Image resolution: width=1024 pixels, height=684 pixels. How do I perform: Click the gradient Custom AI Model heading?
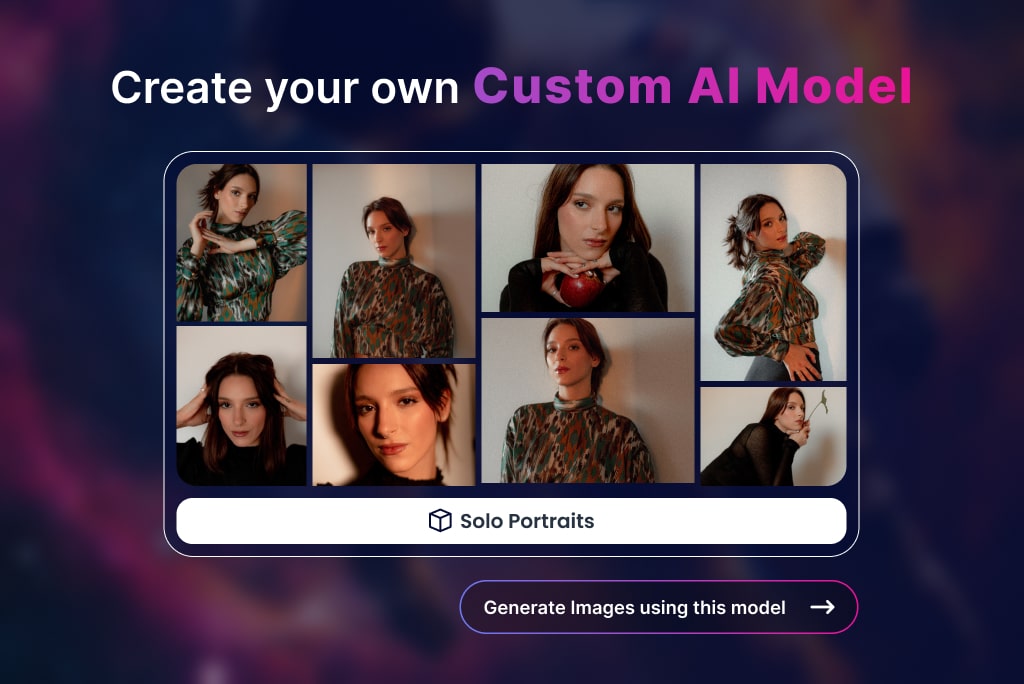[692, 88]
